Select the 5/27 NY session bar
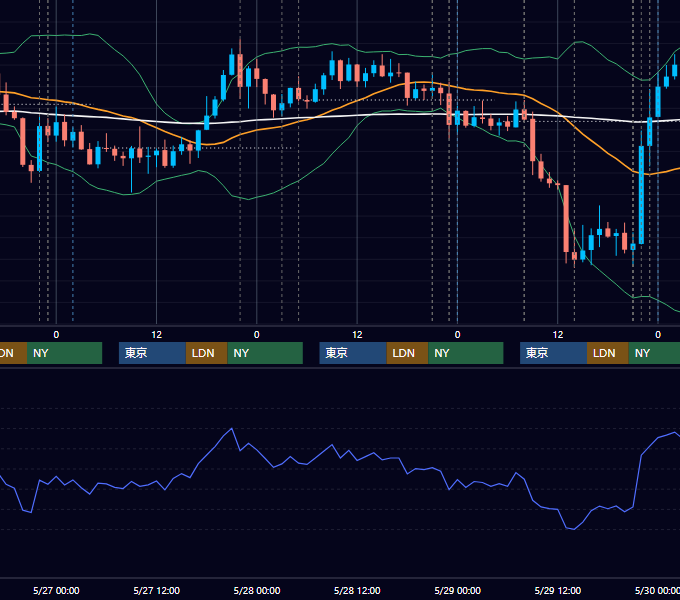 tap(265, 353)
